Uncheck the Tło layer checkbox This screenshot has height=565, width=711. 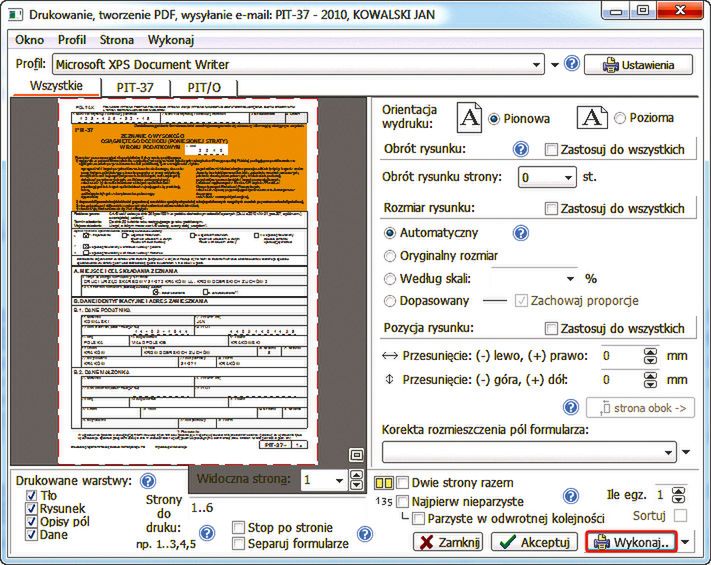pos(31,495)
